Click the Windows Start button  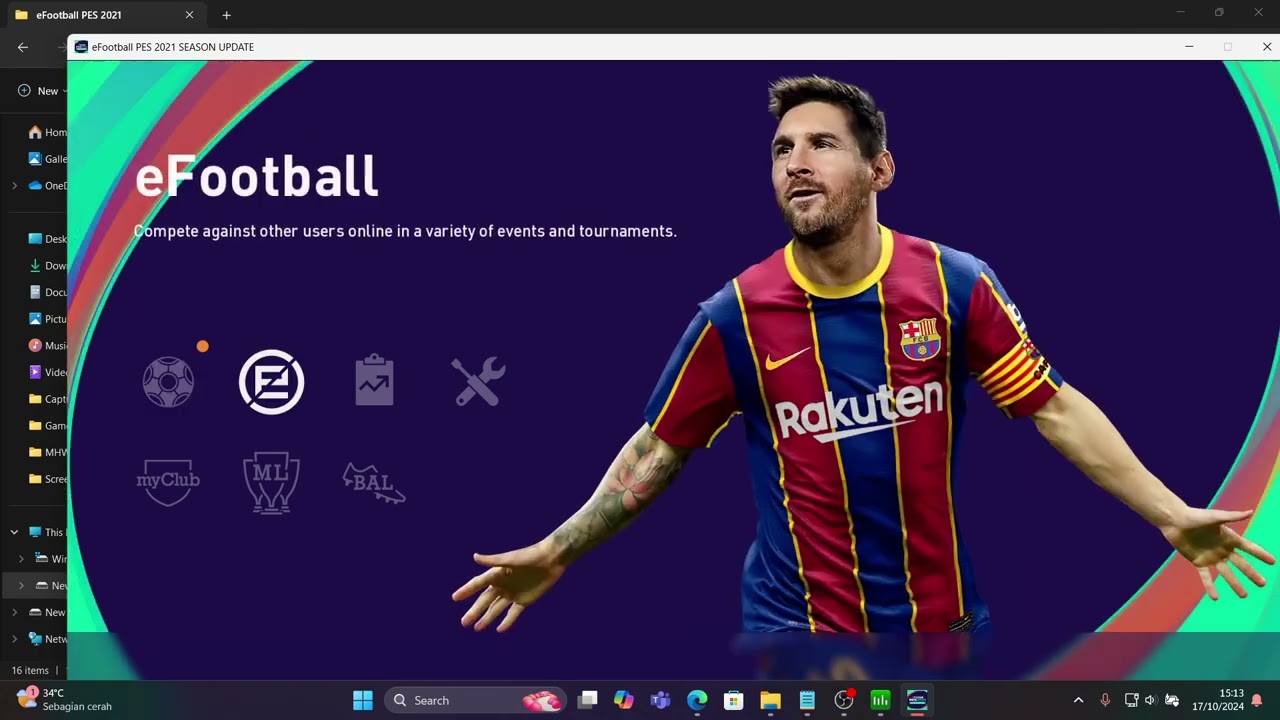click(x=363, y=700)
